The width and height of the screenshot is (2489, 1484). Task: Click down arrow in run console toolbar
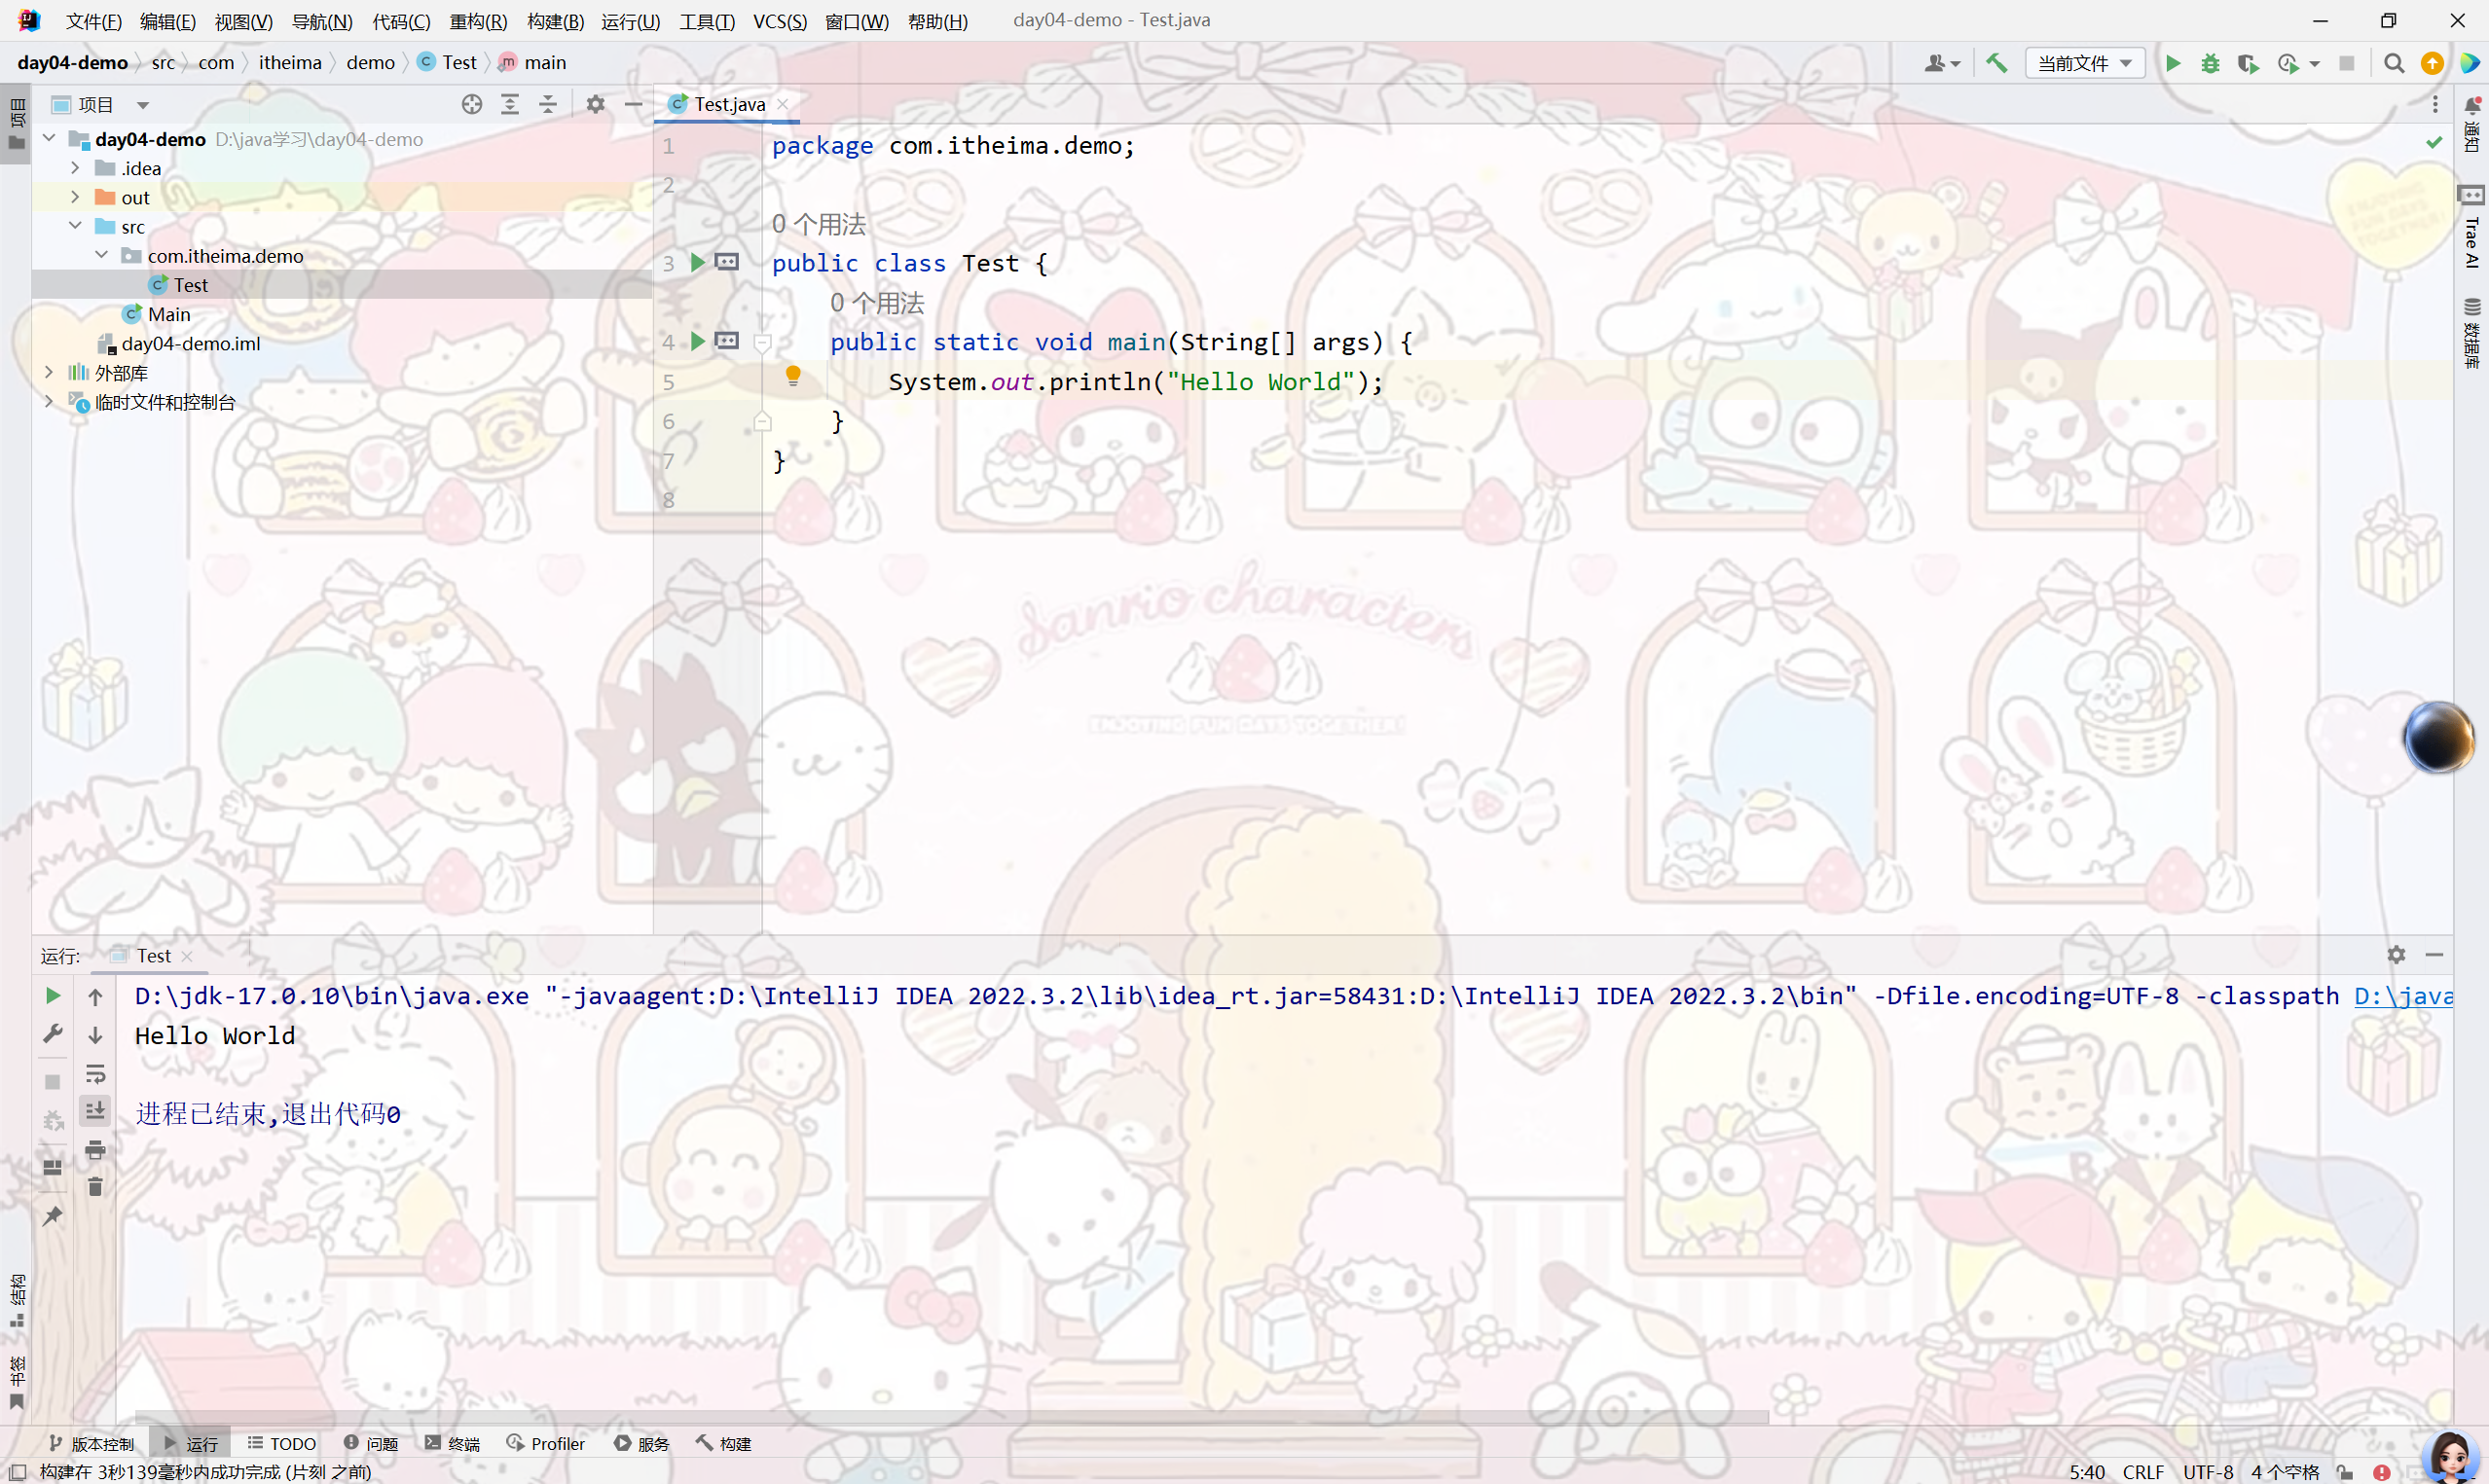pos(95,1035)
